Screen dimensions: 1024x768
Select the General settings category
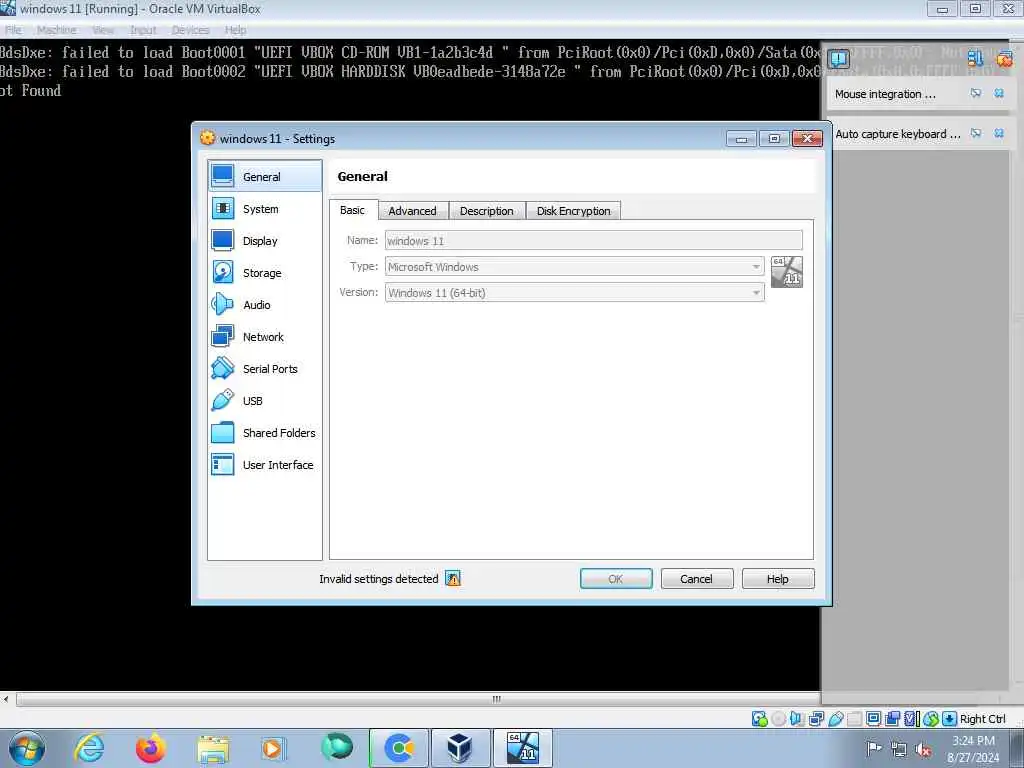(264, 176)
